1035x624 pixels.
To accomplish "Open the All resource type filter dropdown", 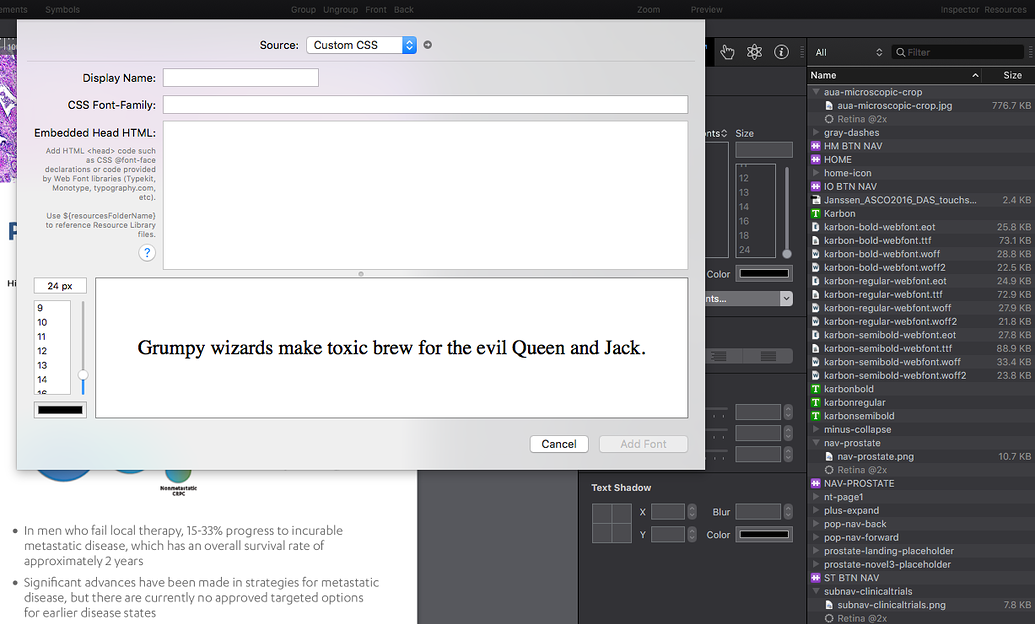I will (848, 52).
